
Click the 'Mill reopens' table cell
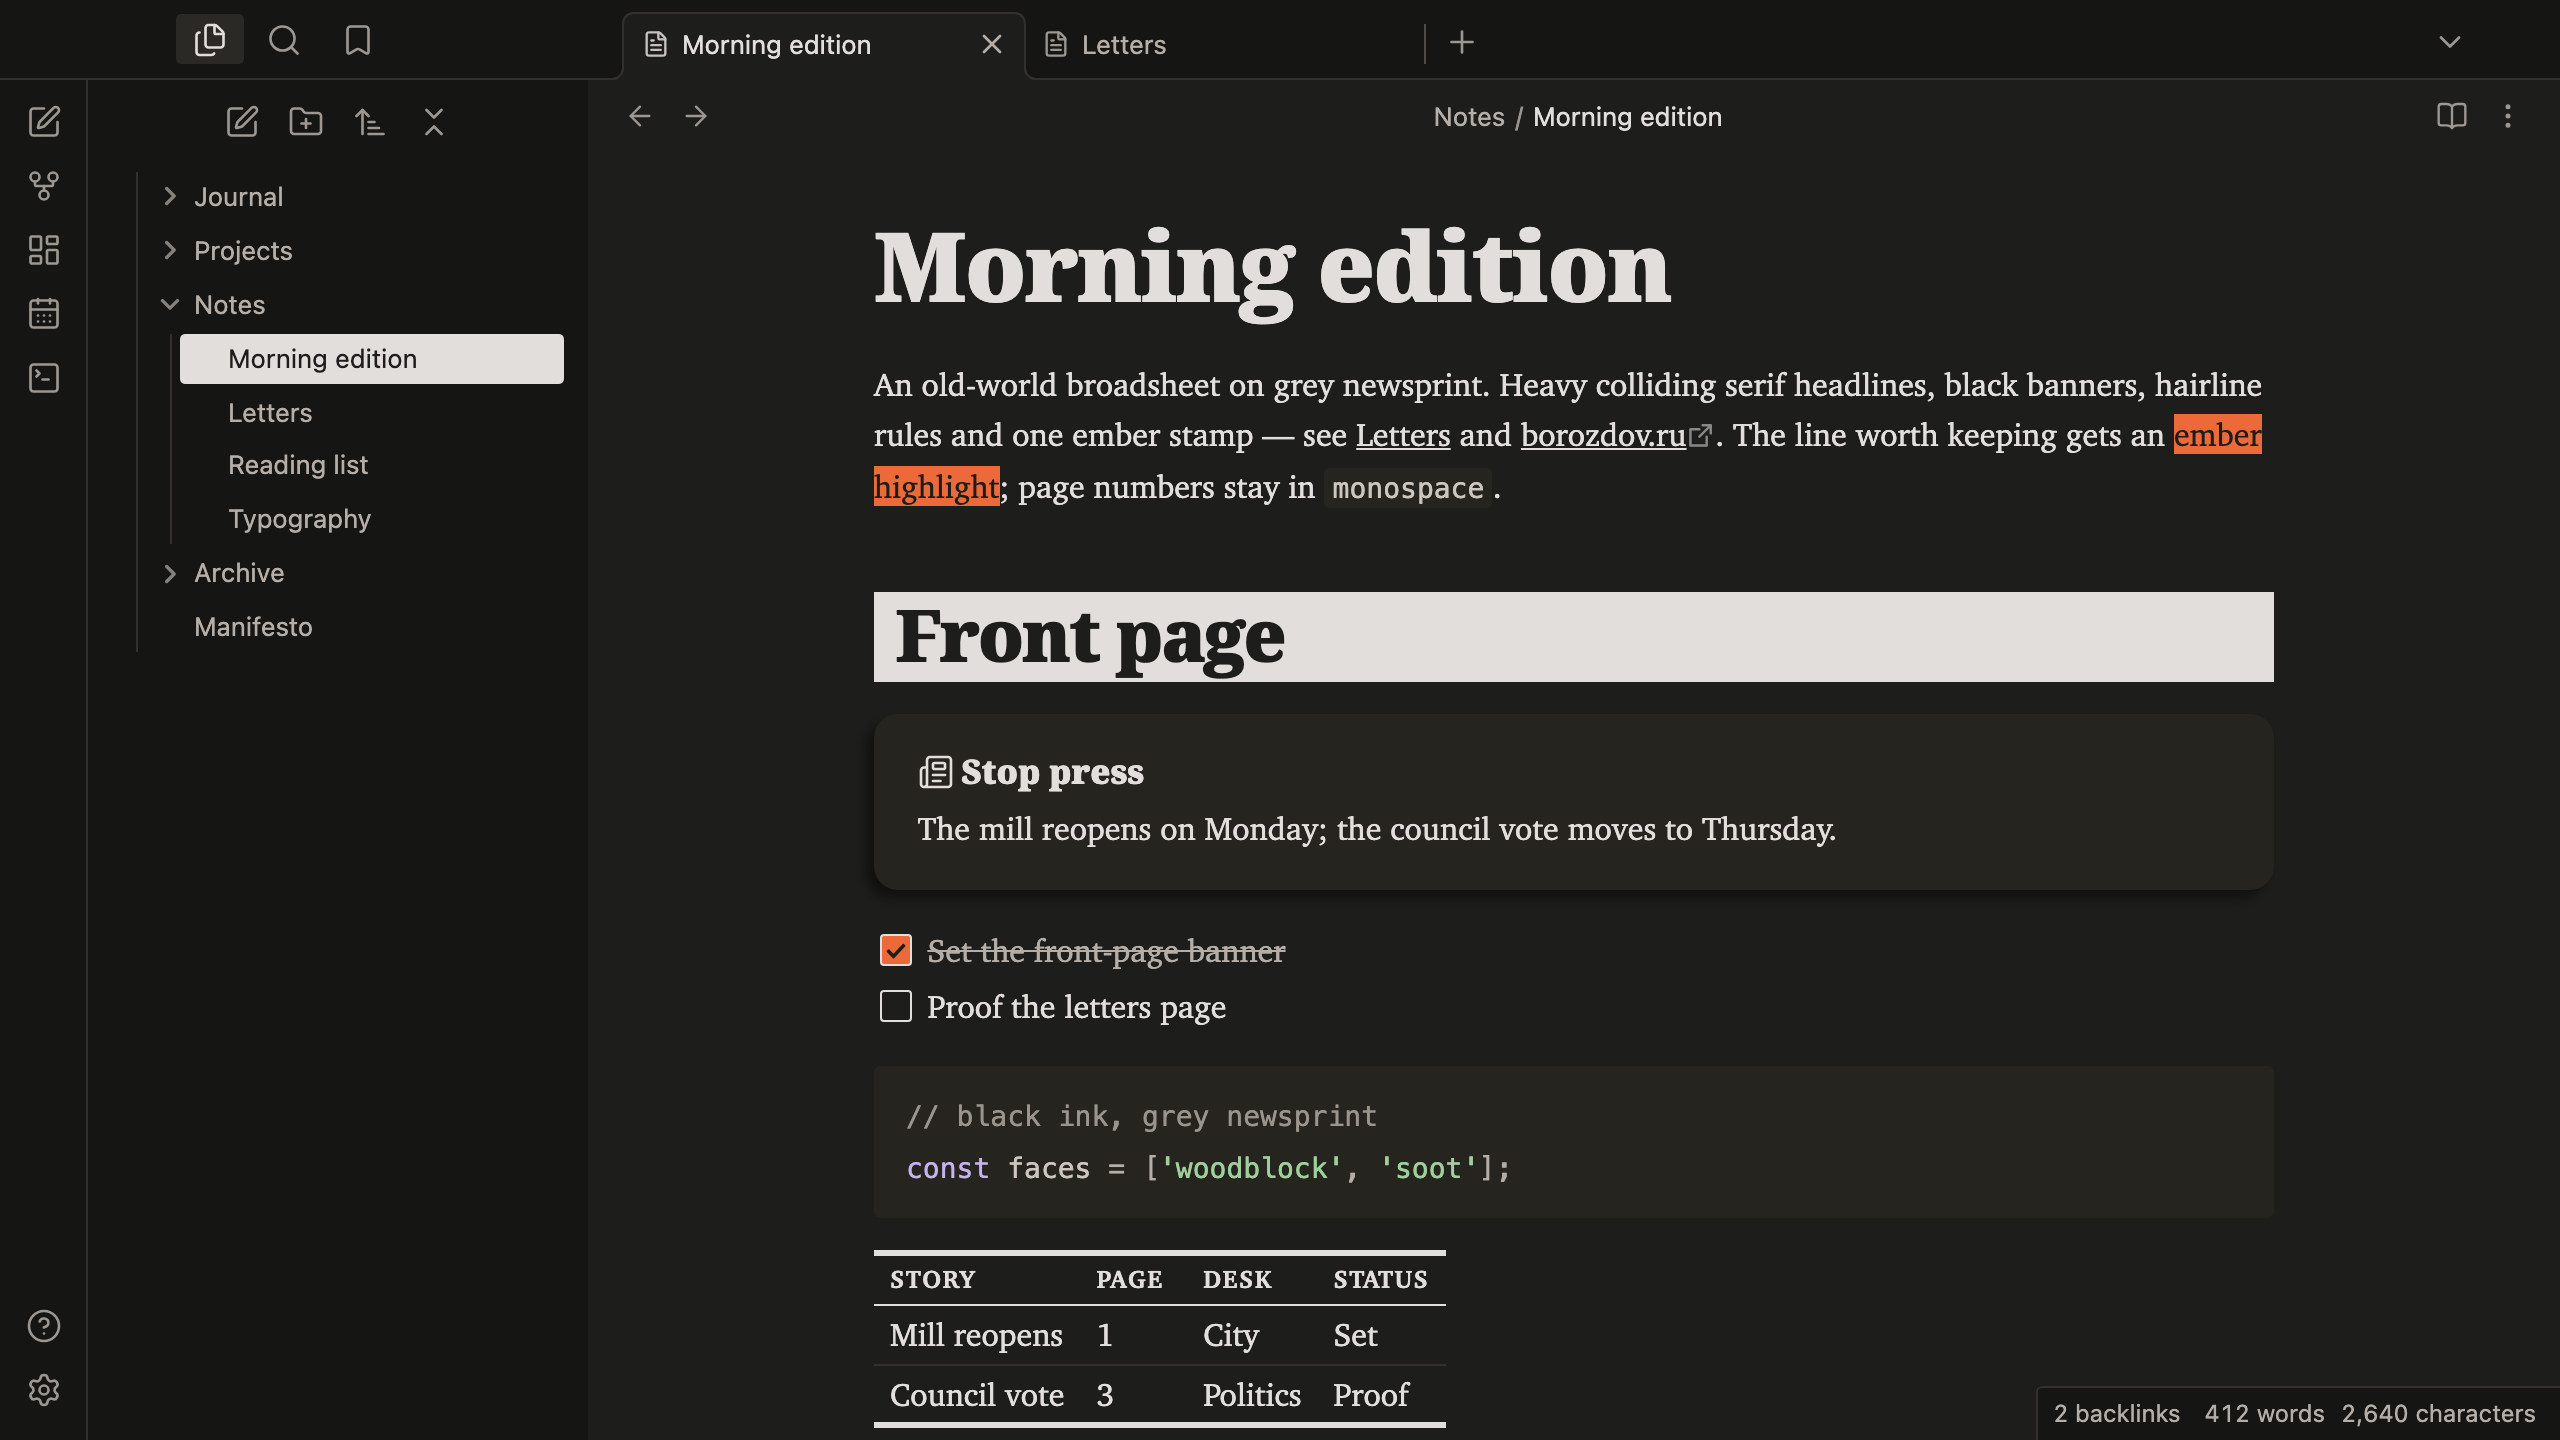click(x=976, y=1335)
